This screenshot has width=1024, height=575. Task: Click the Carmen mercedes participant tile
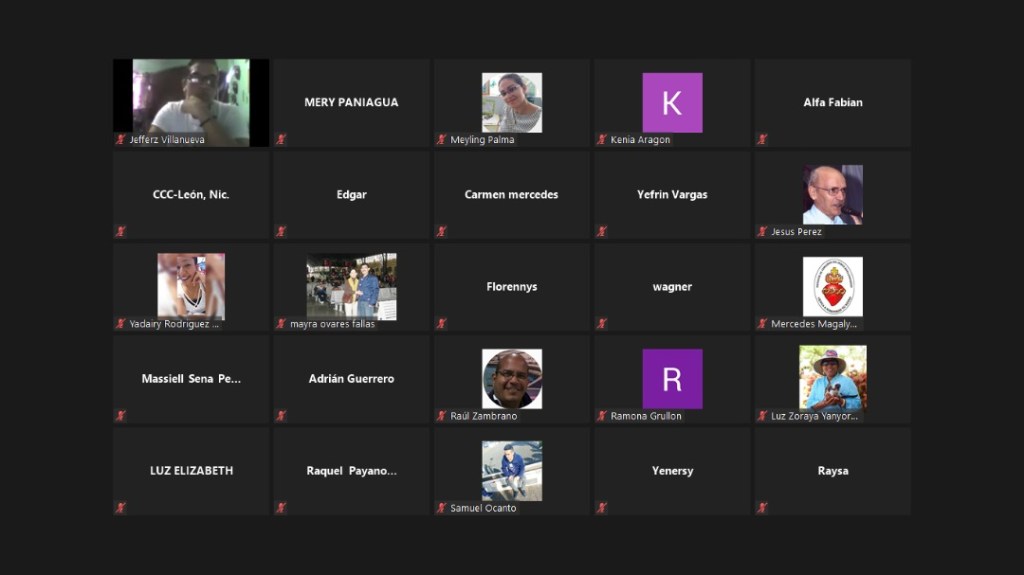pyautogui.click(x=511, y=195)
